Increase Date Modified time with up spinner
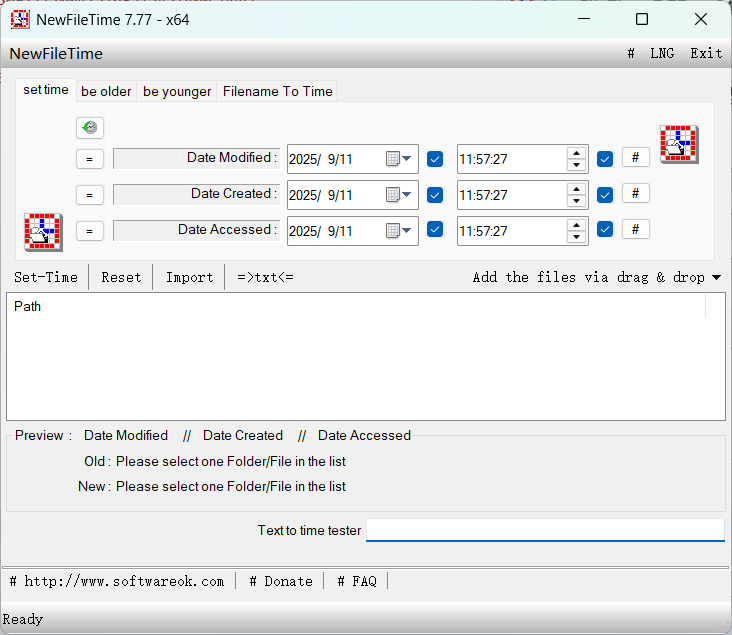 (x=577, y=153)
